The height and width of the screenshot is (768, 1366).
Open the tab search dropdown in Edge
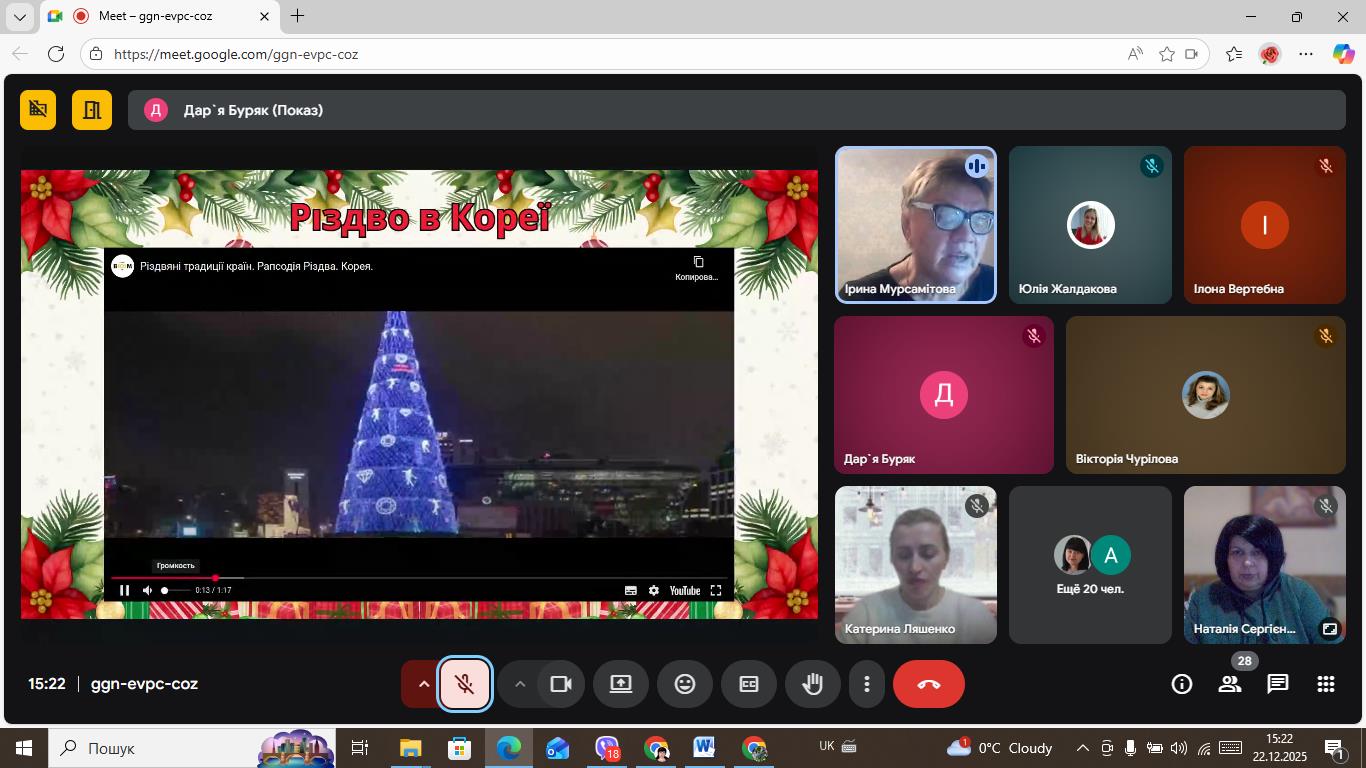[x=19, y=17]
